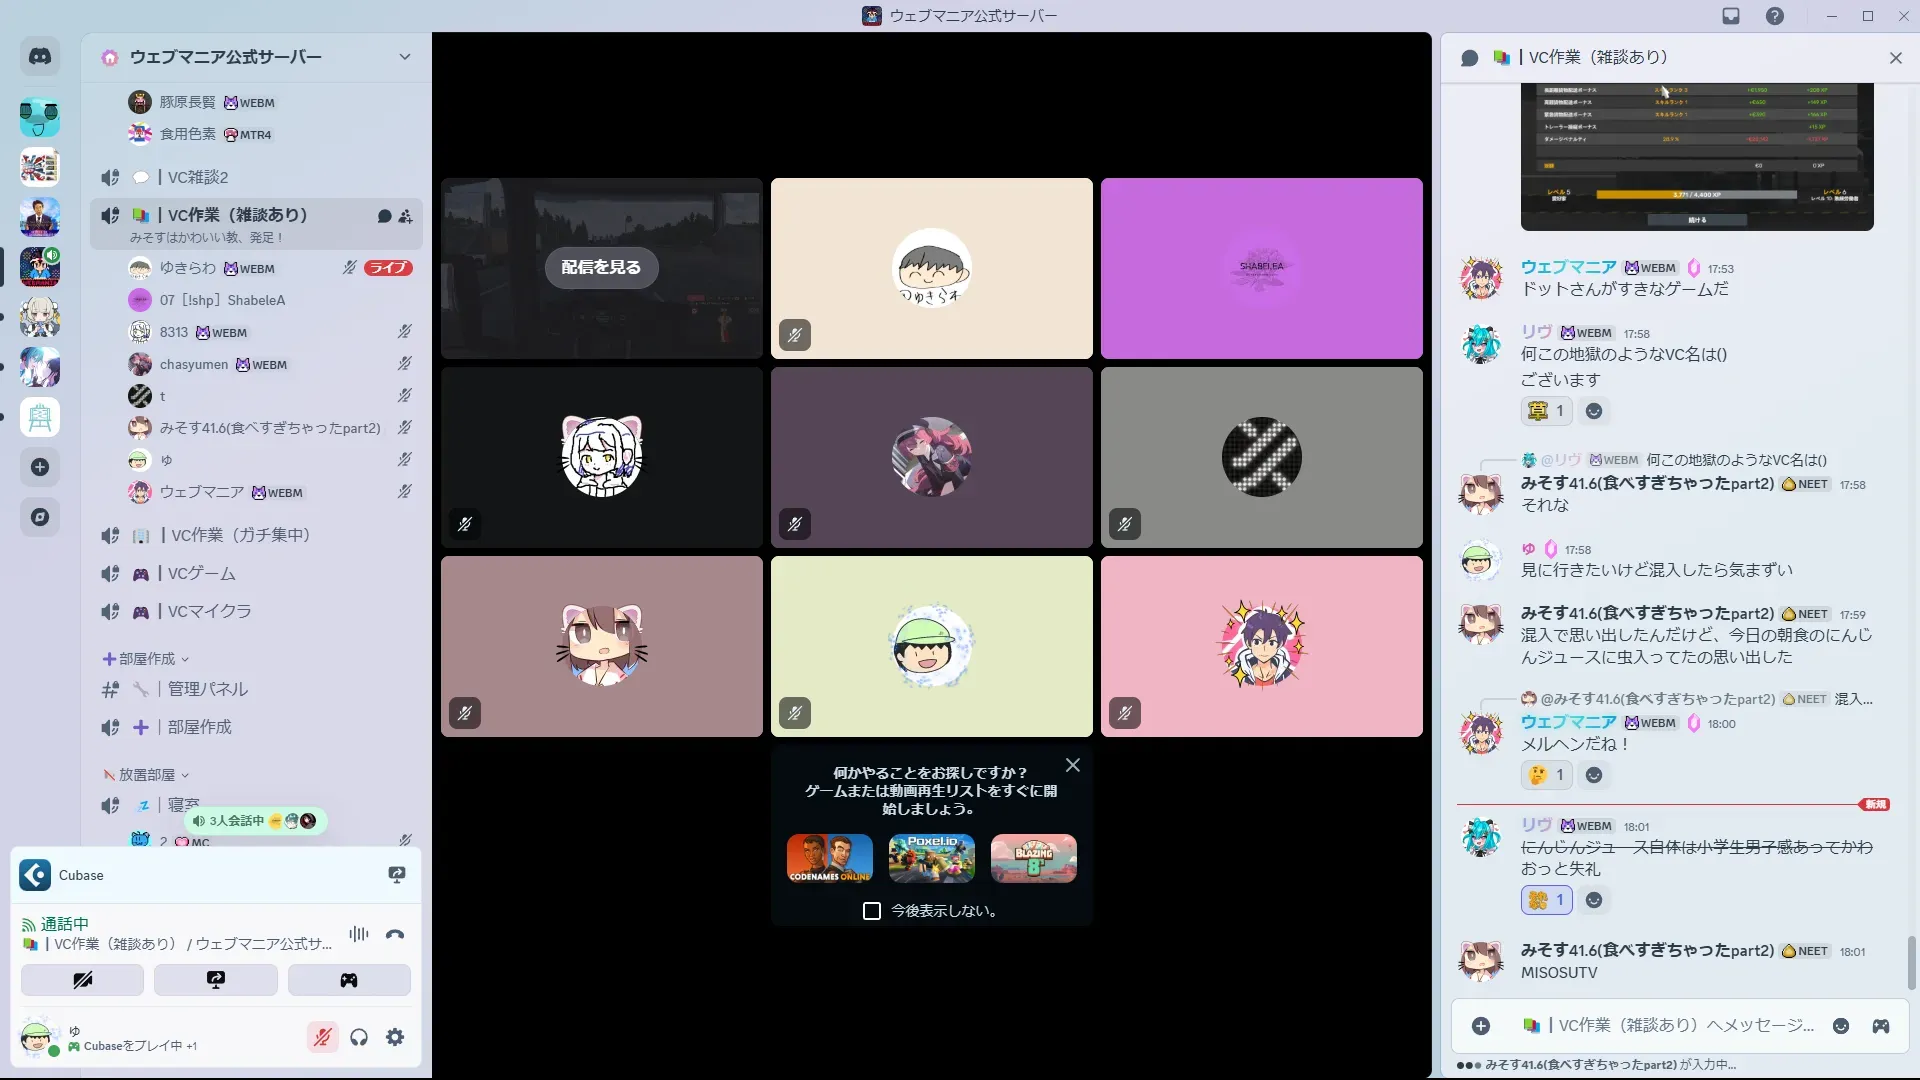
Task: Click the 配信を見る button
Action: click(x=601, y=267)
